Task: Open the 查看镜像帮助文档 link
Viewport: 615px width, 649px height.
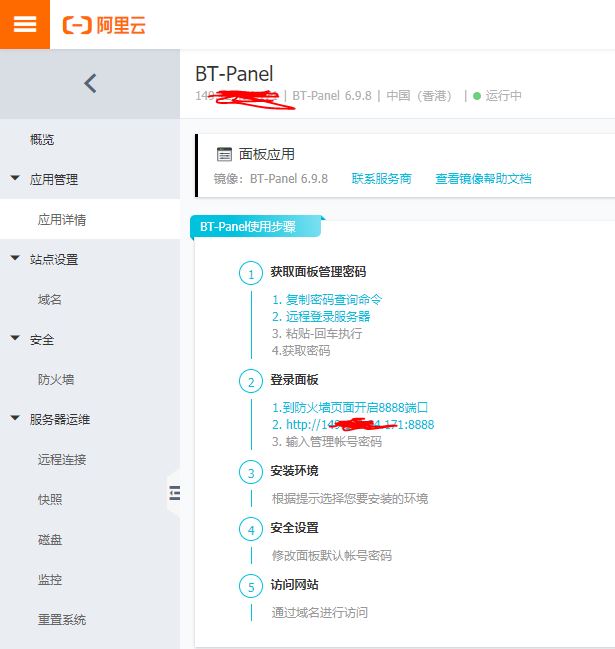Action: pyautogui.click(x=483, y=179)
